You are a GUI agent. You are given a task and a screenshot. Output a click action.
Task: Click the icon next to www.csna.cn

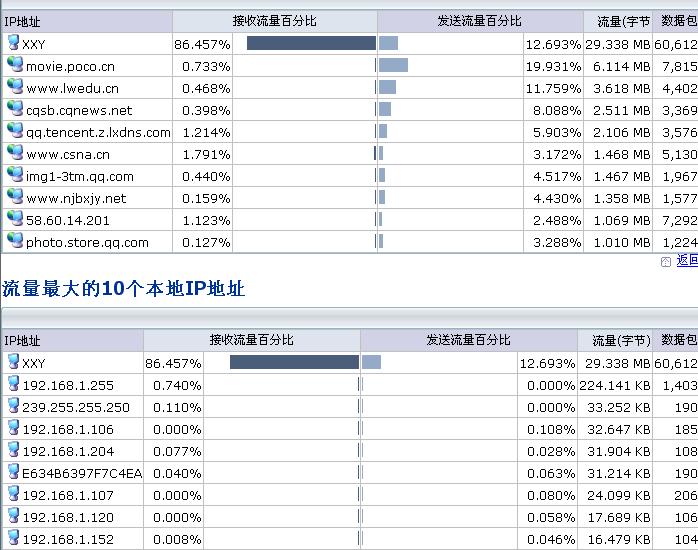click(x=15, y=153)
